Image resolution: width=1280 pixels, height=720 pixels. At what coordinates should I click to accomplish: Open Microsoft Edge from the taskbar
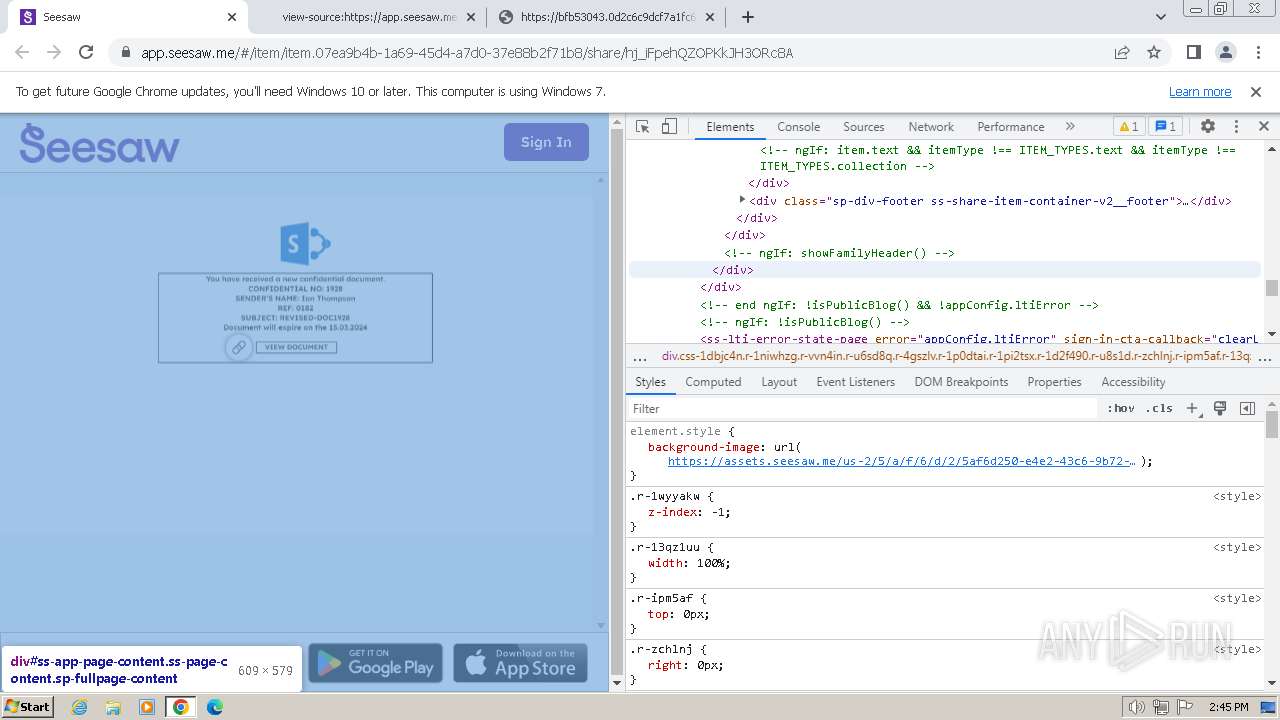click(x=214, y=707)
